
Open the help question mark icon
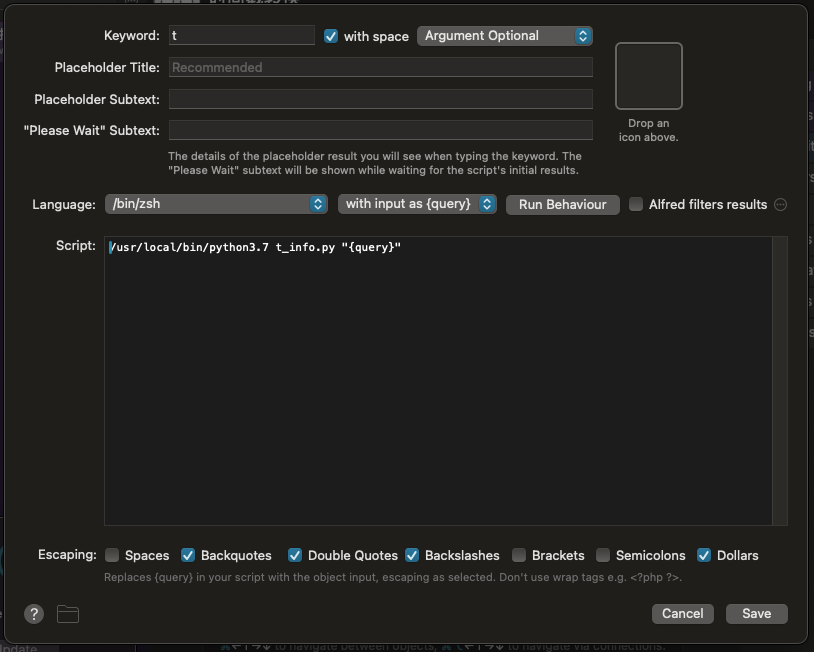pyautogui.click(x=34, y=614)
